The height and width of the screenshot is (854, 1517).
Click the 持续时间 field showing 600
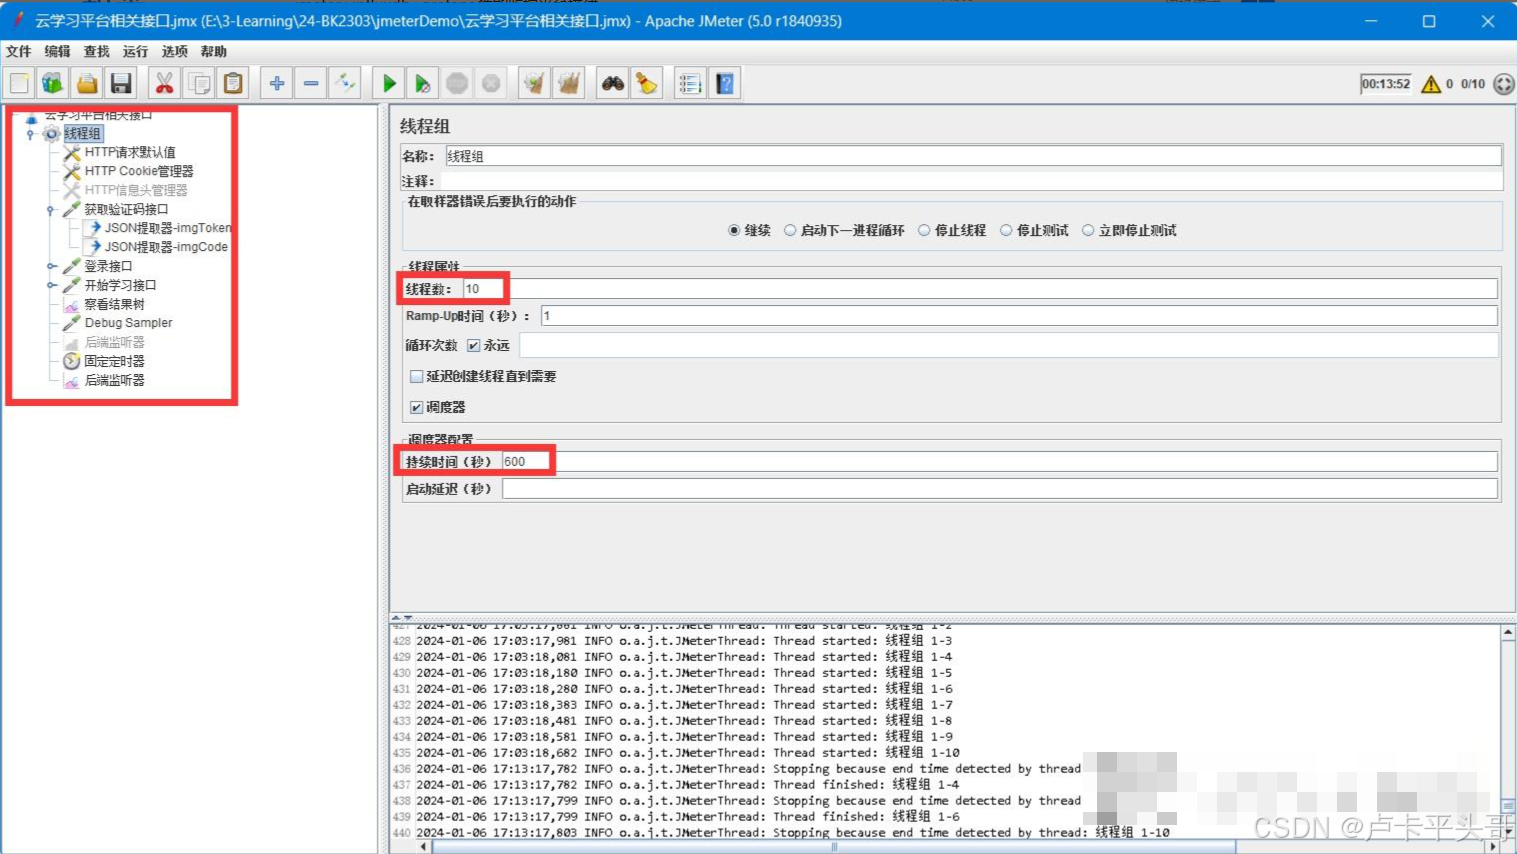click(1000, 461)
